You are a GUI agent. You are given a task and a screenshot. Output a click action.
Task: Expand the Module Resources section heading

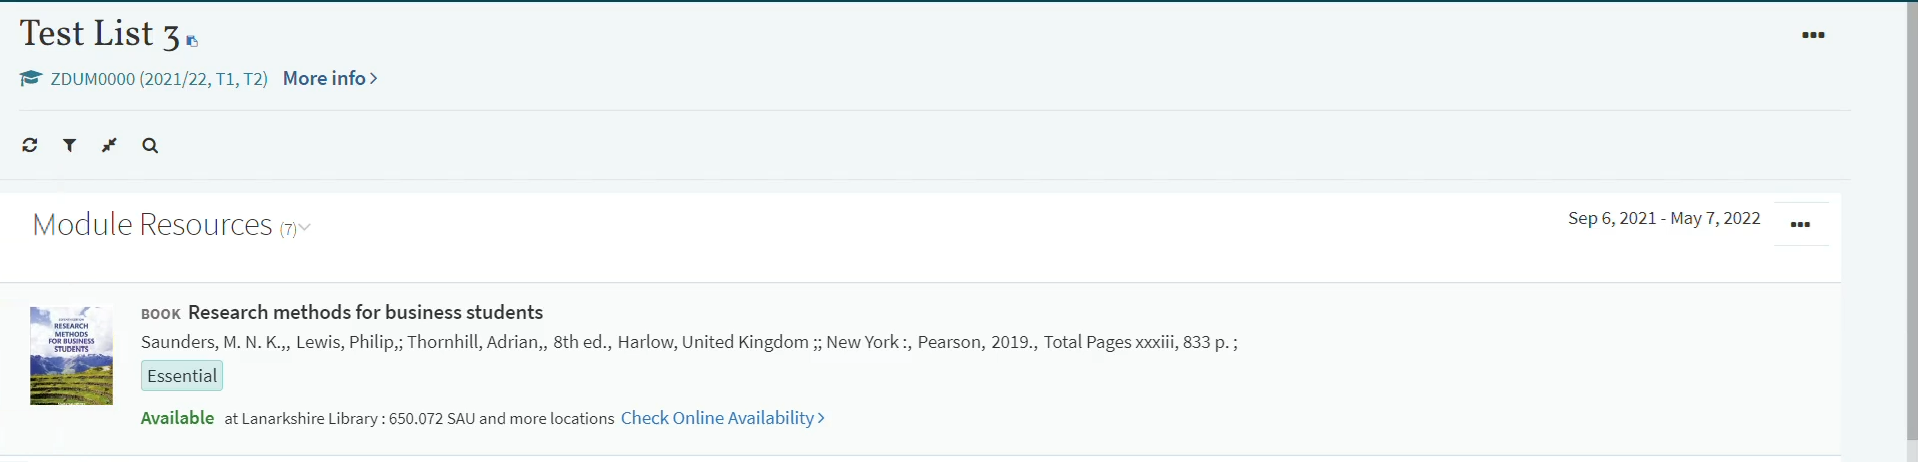[152, 224]
